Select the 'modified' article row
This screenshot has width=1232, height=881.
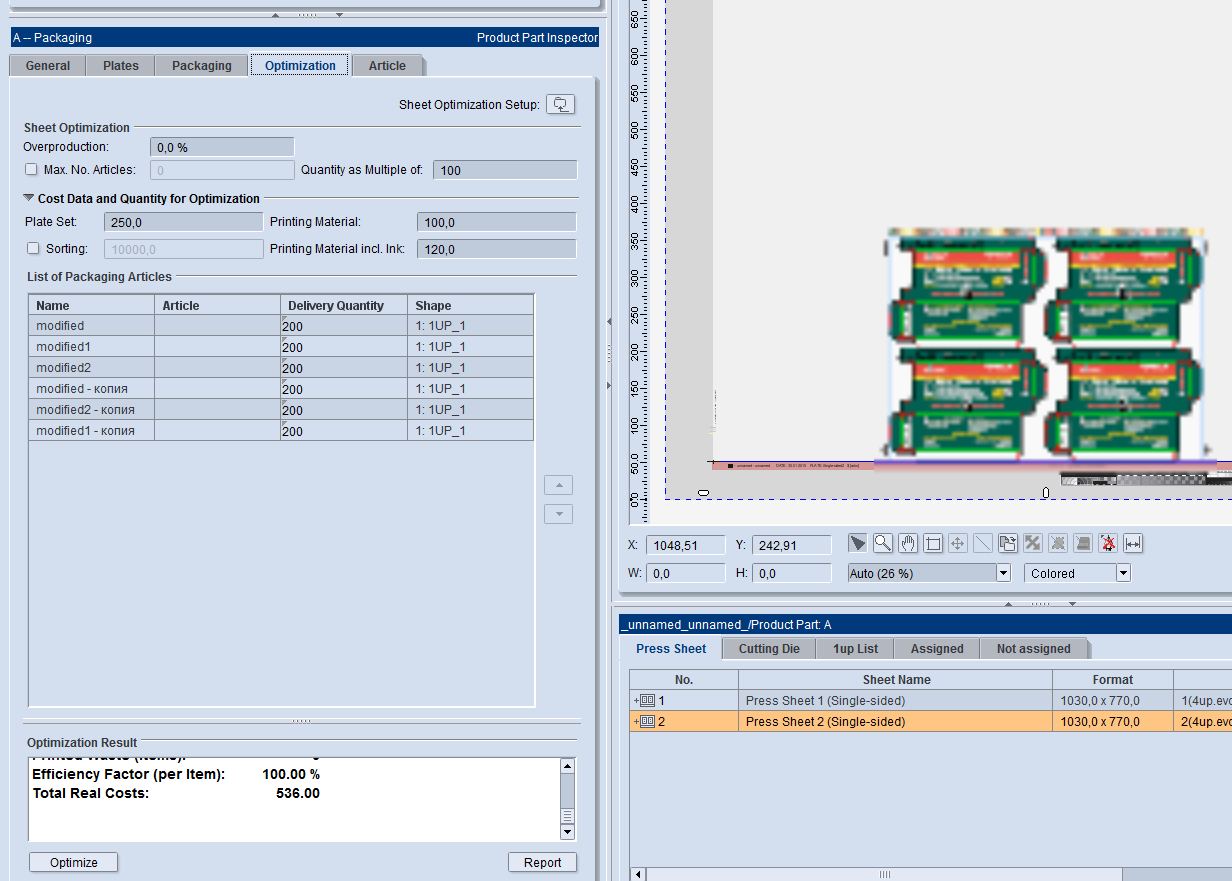tap(281, 325)
